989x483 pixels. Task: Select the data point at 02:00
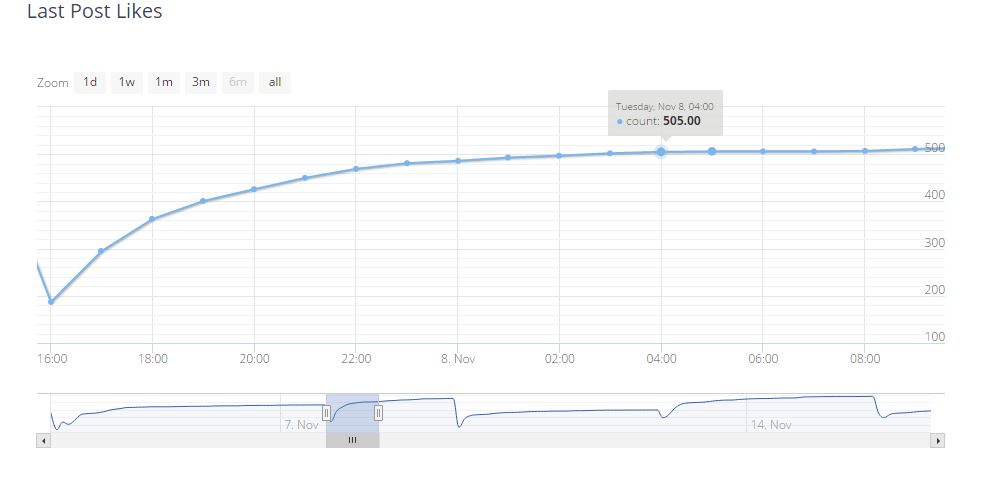click(x=559, y=156)
